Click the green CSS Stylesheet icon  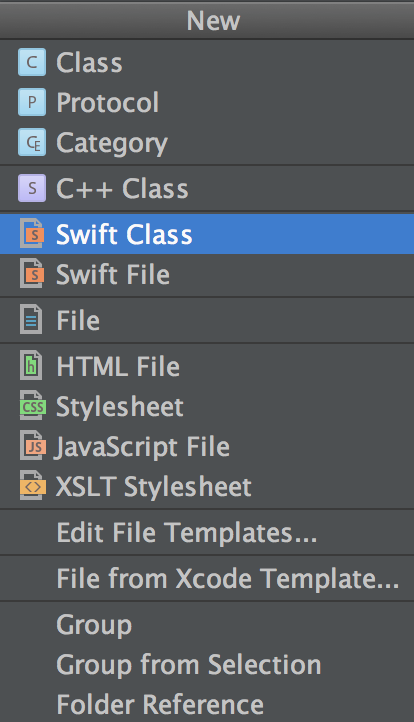(33, 406)
